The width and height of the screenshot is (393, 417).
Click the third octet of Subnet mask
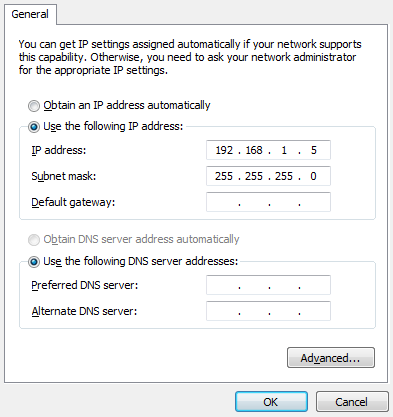point(284,176)
